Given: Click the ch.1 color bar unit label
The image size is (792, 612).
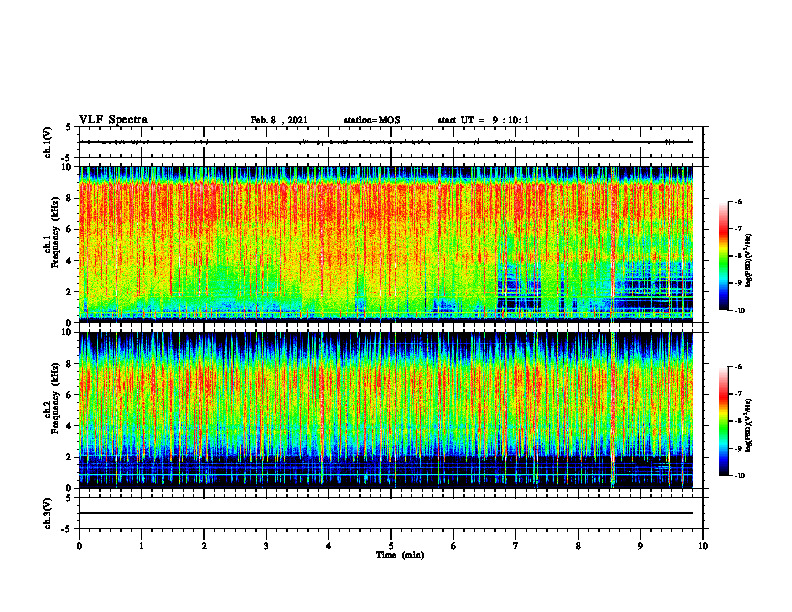Looking at the screenshot, I should (749, 261).
